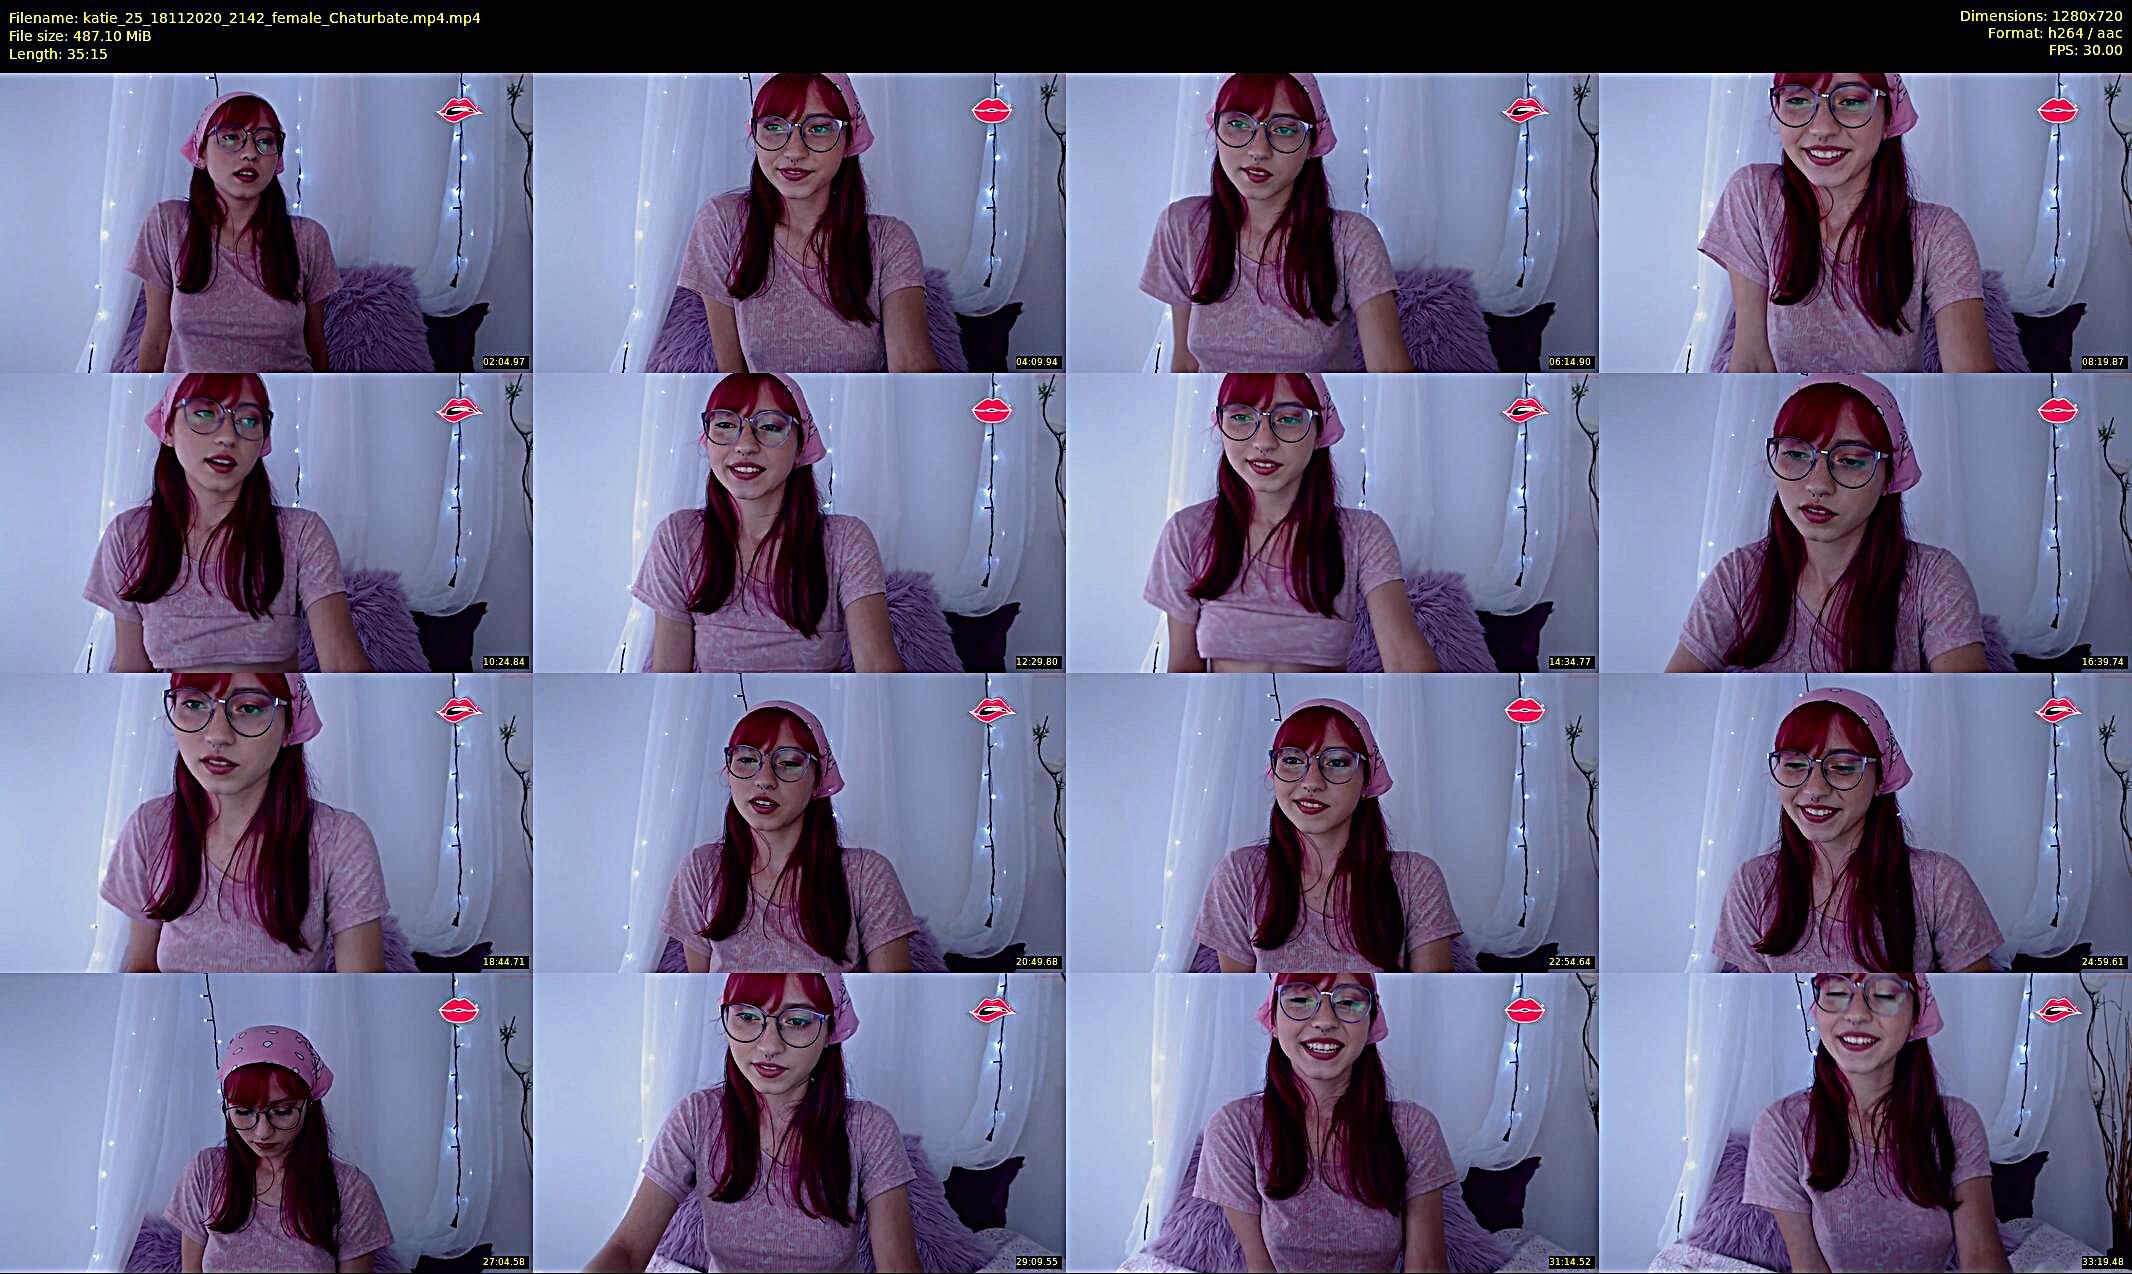Image resolution: width=2132 pixels, height=1274 pixels.
Task: Open the thumbnail at 04:09.94
Action: click(x=799, y=222)
